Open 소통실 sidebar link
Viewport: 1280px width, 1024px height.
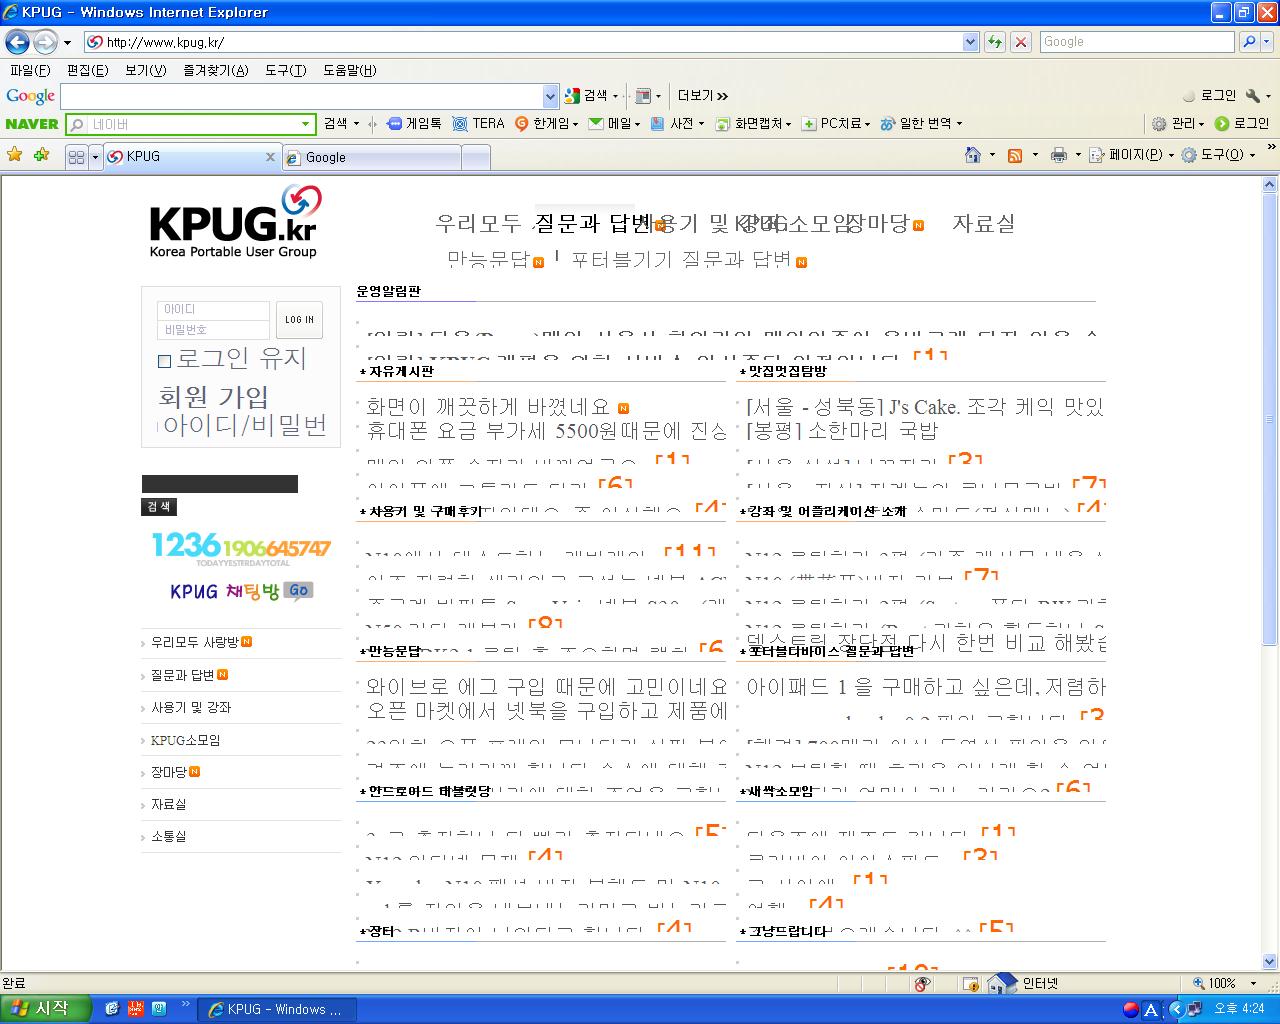tap(168, 836)
